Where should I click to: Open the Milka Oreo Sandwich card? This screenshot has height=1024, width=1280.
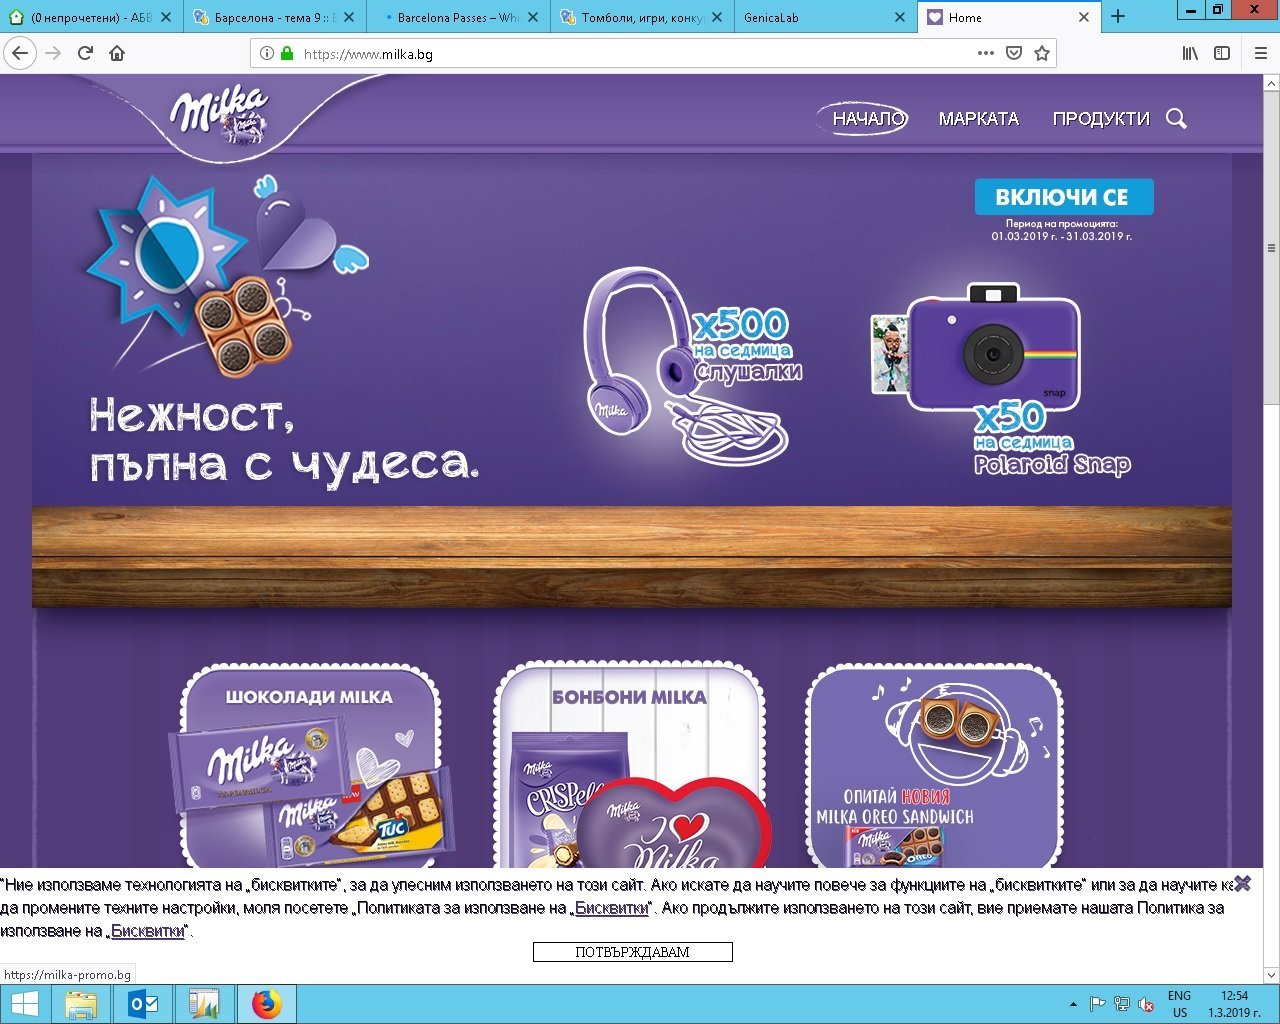point(935,767)
